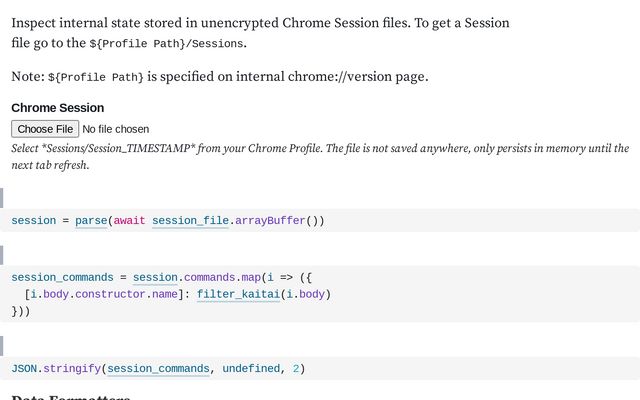Click the 'map' method in session_commands cell
640x400 pixels.
249,277
